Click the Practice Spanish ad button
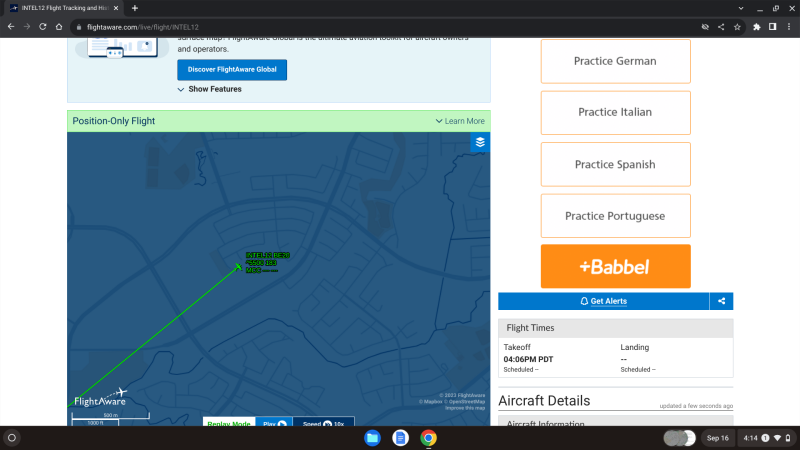Viewport: 800px width, 450px height. pyautogui.click(x=615, y=164)
